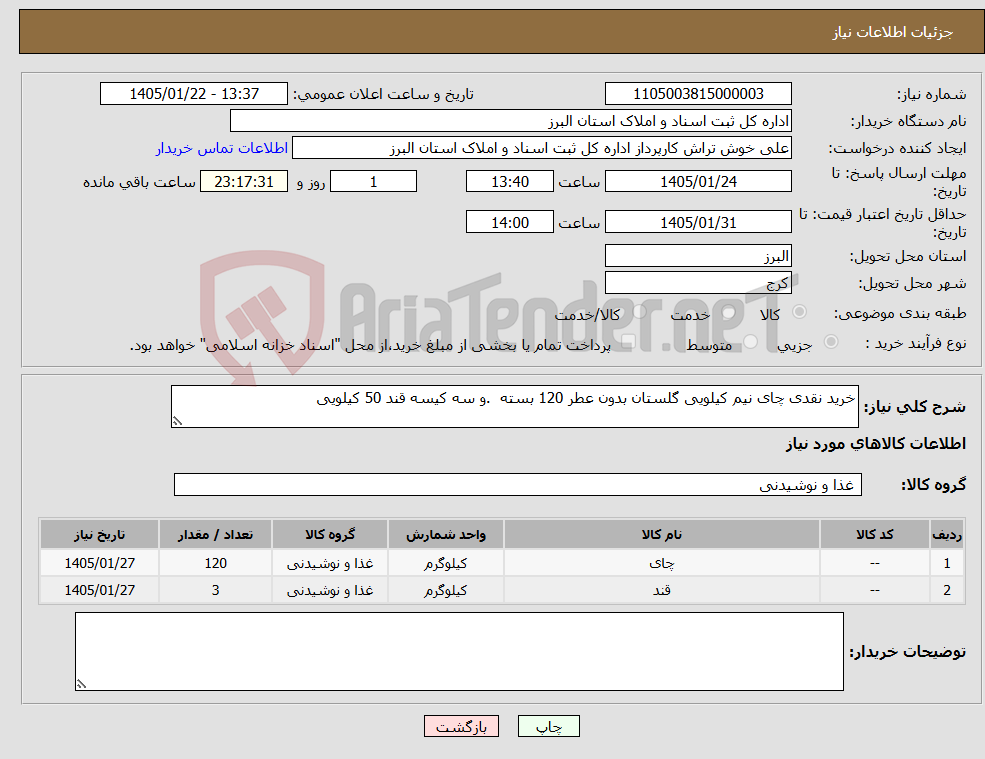Viewport: 985px width, 759px height.
Task: Click the quantity cell 3 for قند
Action: click(215, 590)
